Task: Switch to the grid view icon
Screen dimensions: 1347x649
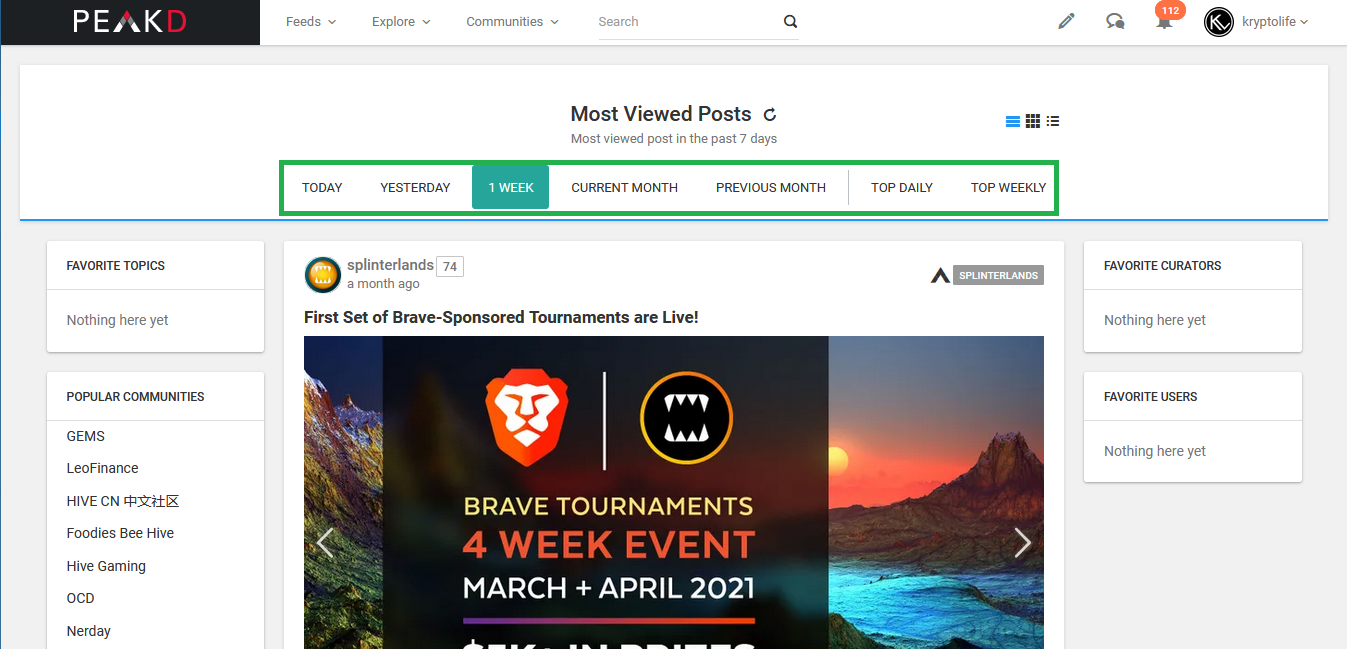Action: pyautogui.click(x=1033, y=121)
